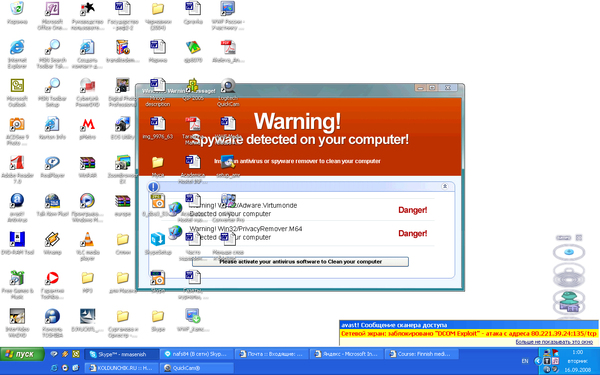
Task: Launch the ACDSee 9 Photo shortcut
Action: 17,124
